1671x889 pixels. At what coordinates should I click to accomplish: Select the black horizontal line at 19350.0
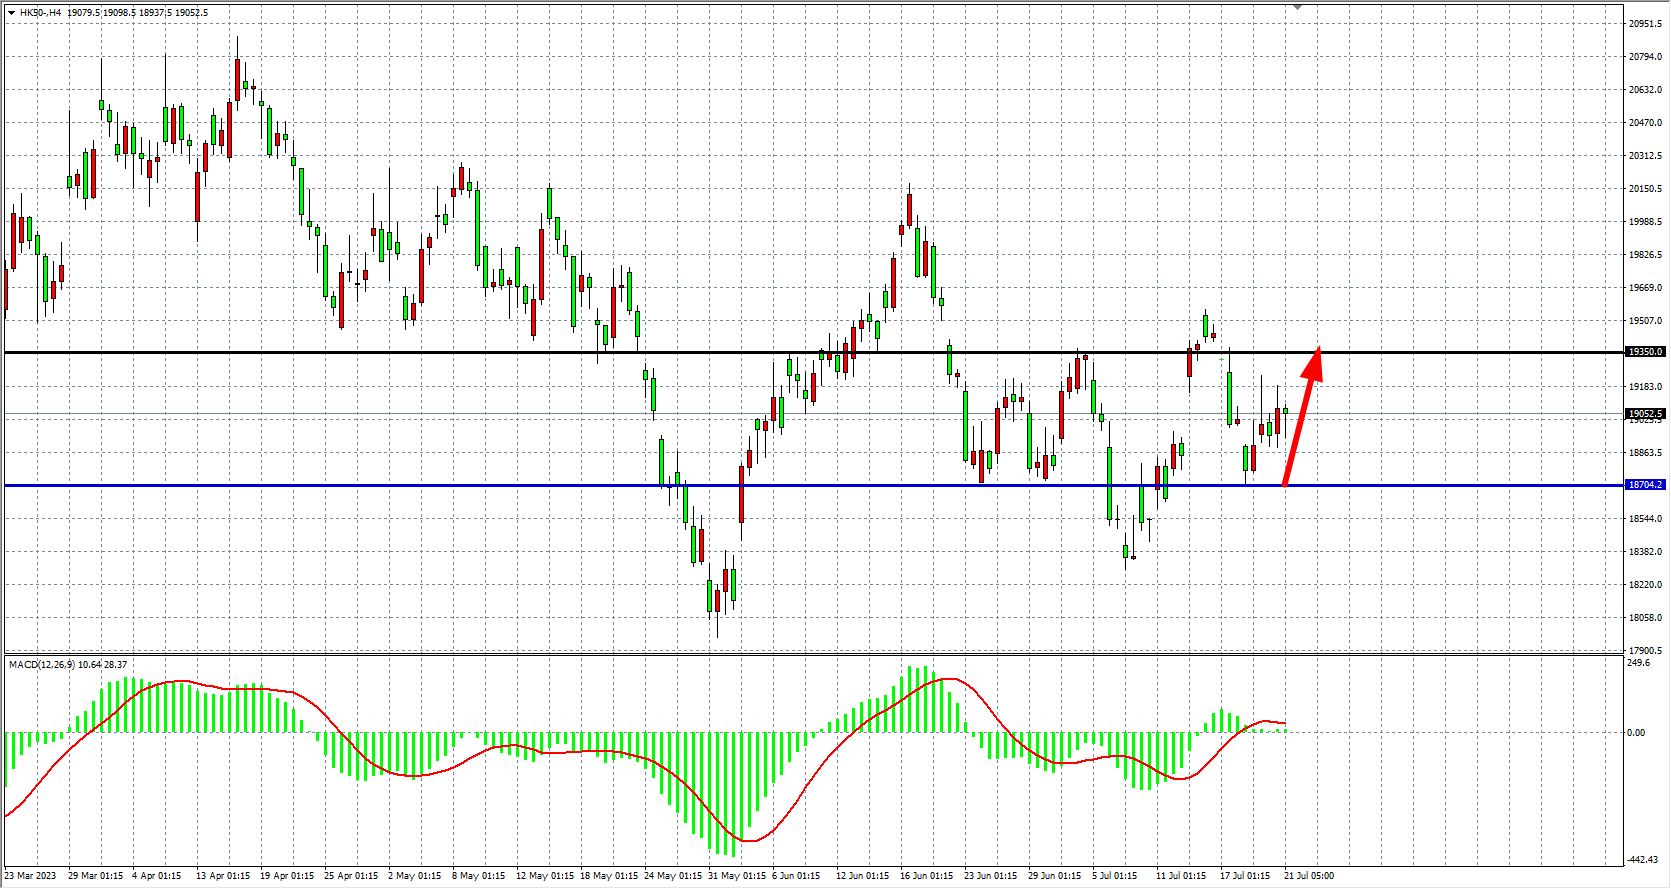pos(500,352)
